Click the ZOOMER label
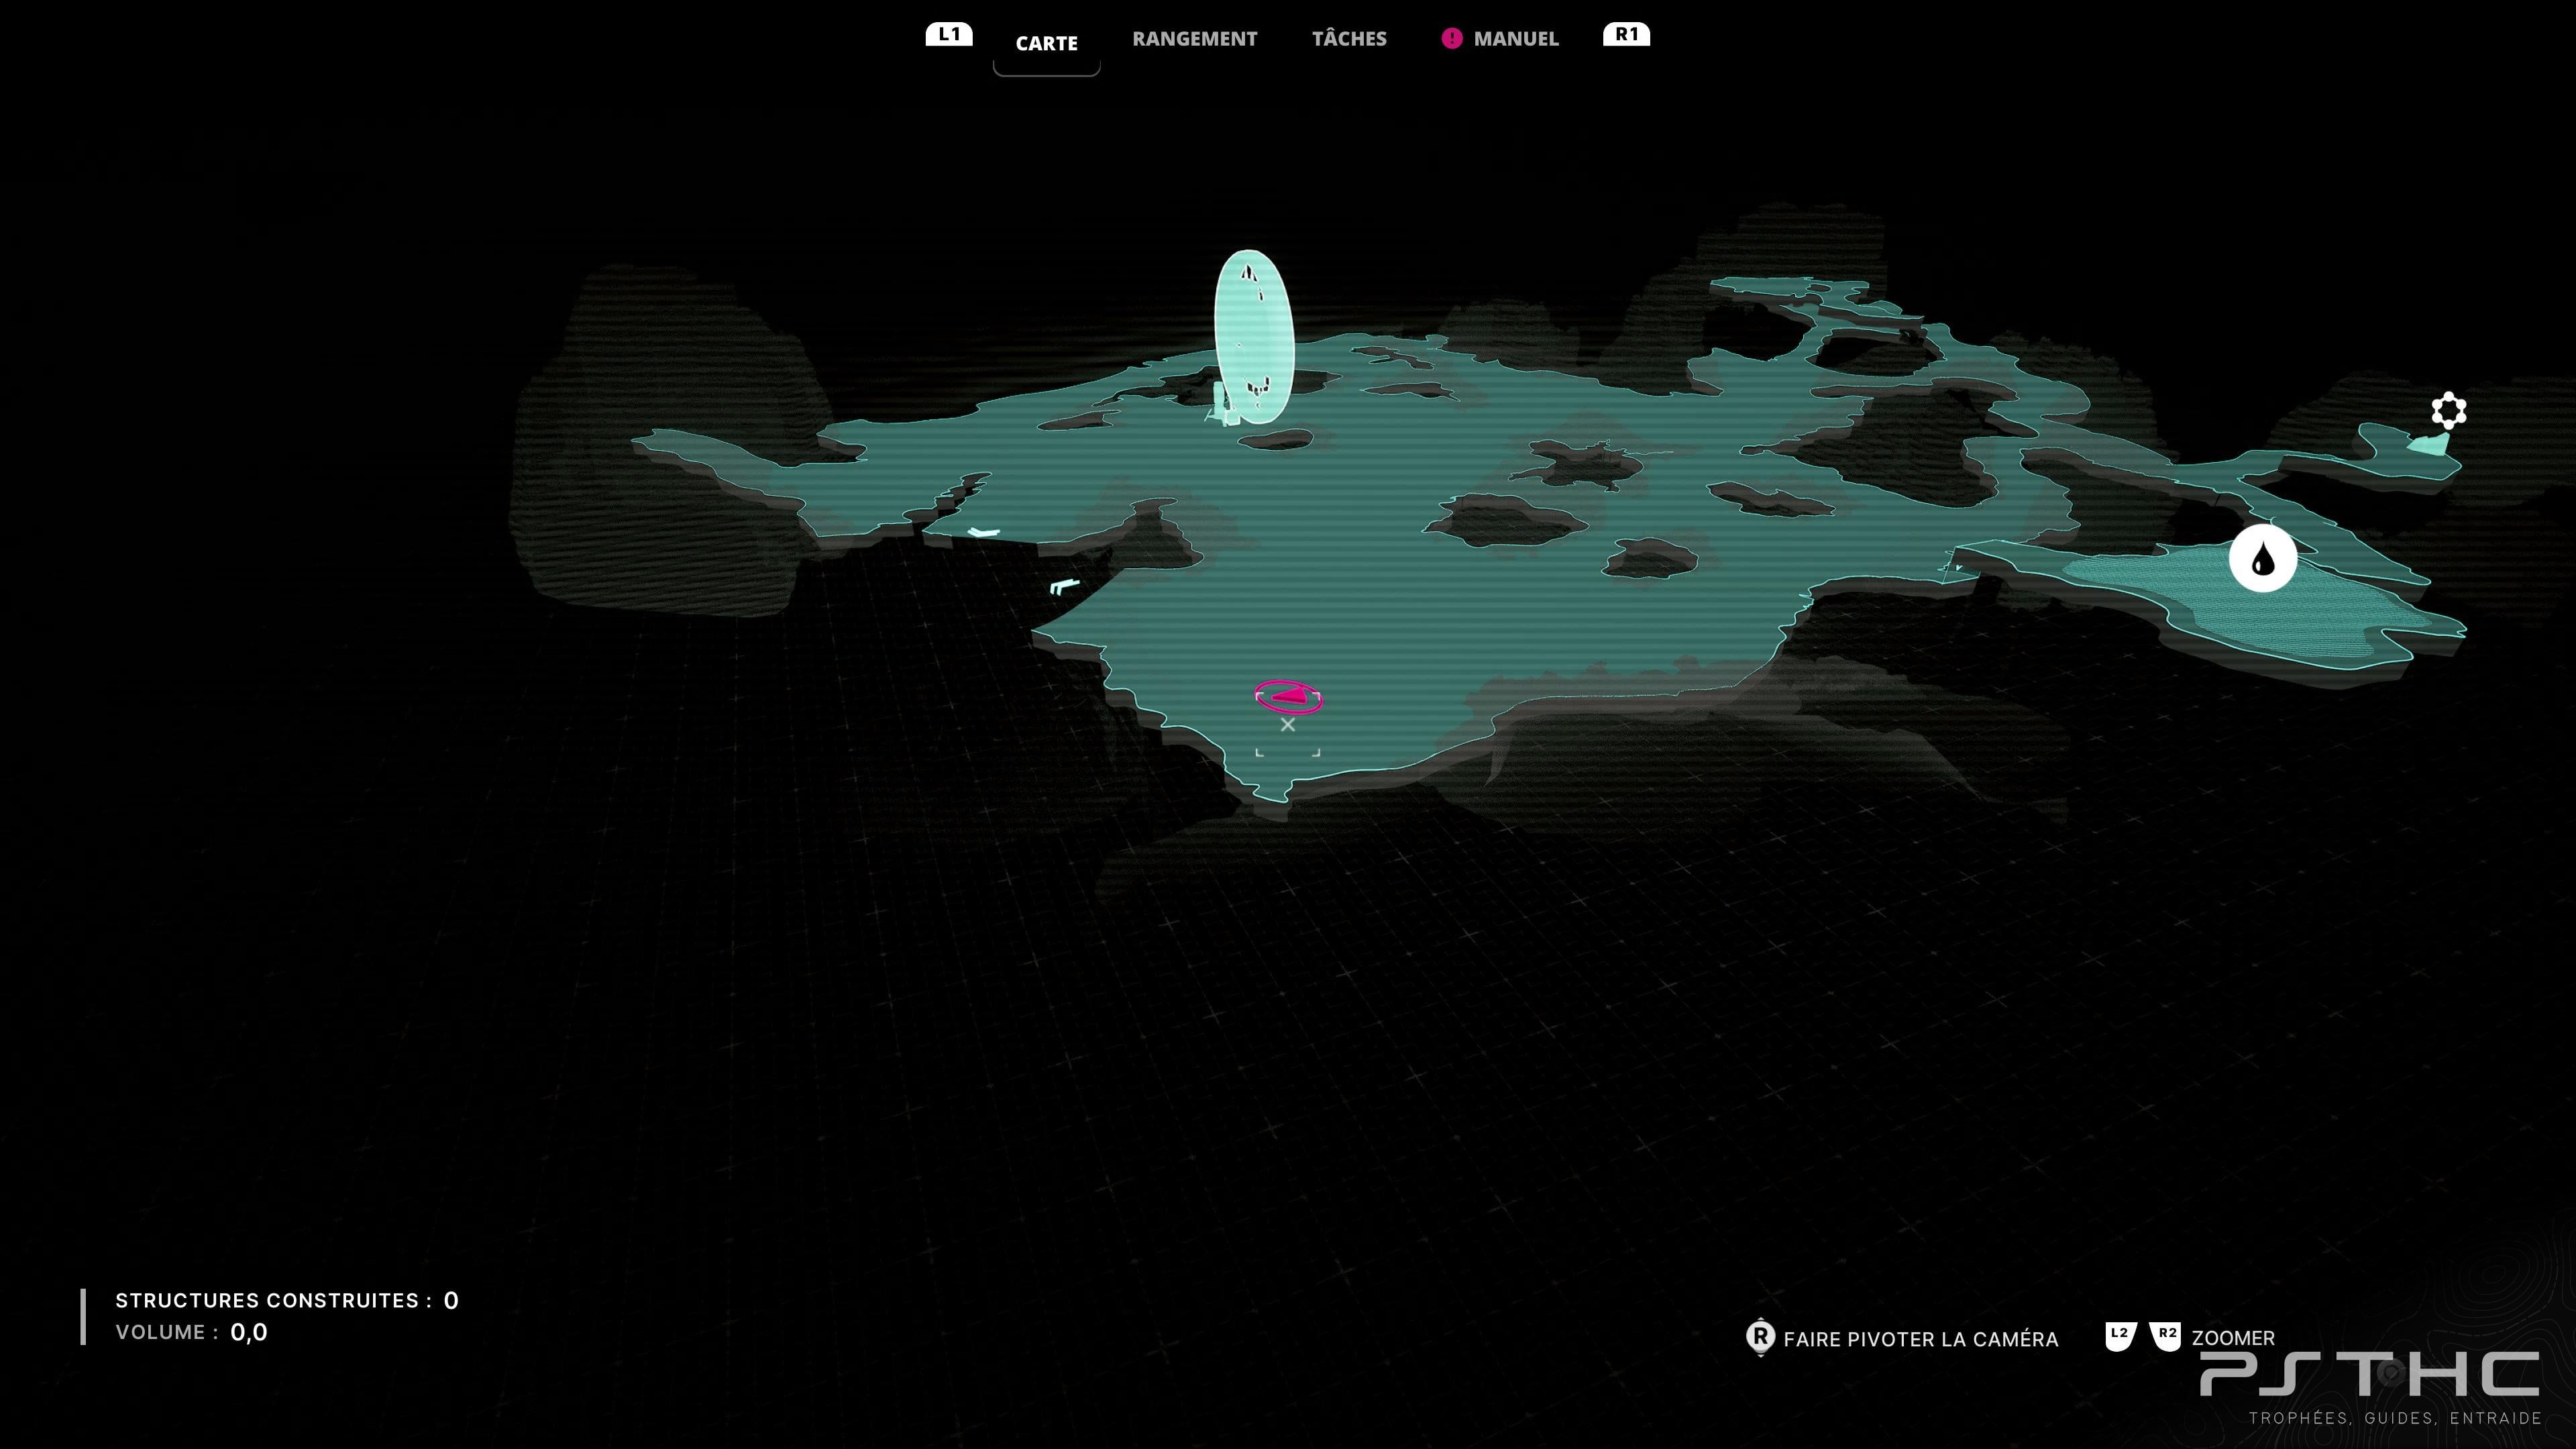Viewport: 2576px width, 1449px height. click(x=2232, y=1338)
